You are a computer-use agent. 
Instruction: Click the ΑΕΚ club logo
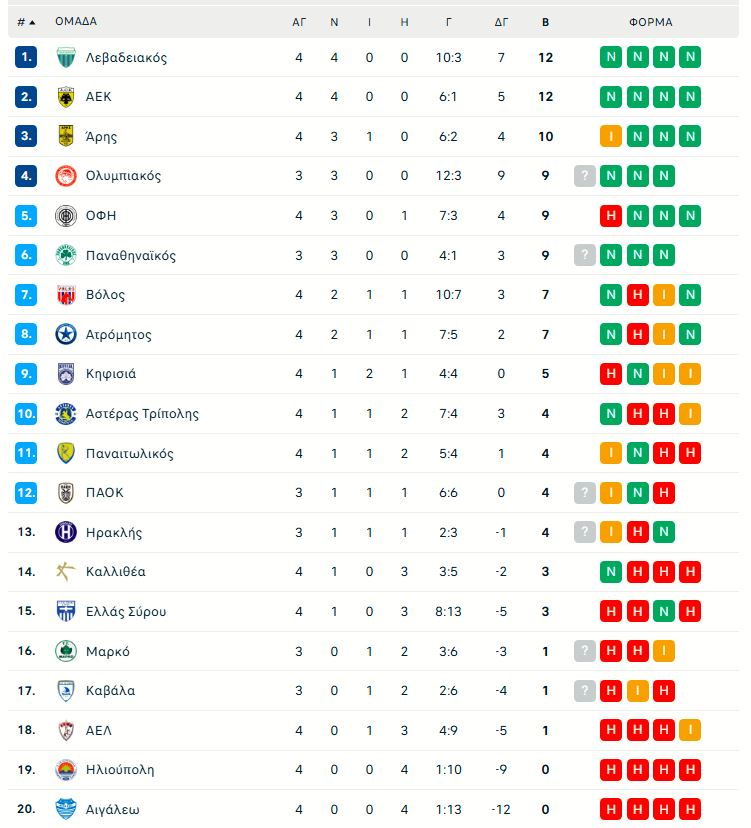[64, 97]
